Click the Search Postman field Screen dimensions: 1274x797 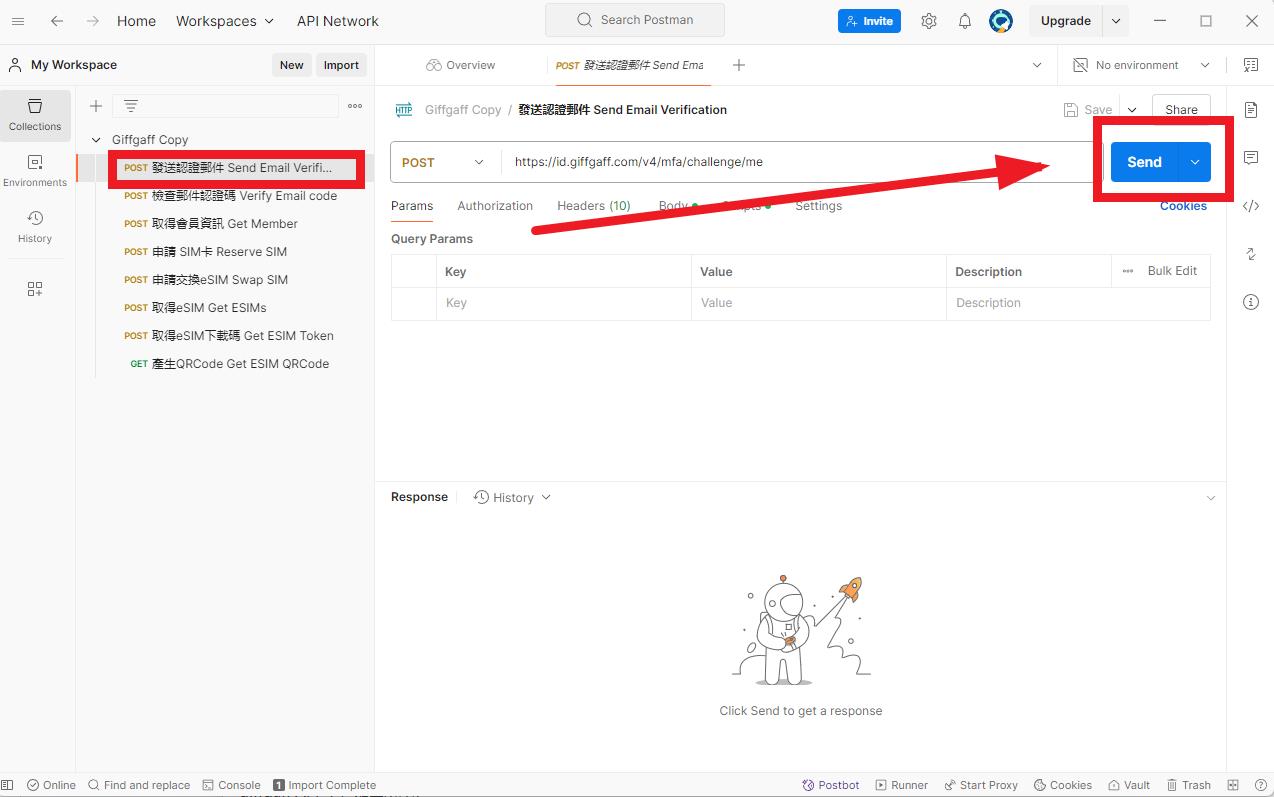pyautogui.click(x=635, y=20)
